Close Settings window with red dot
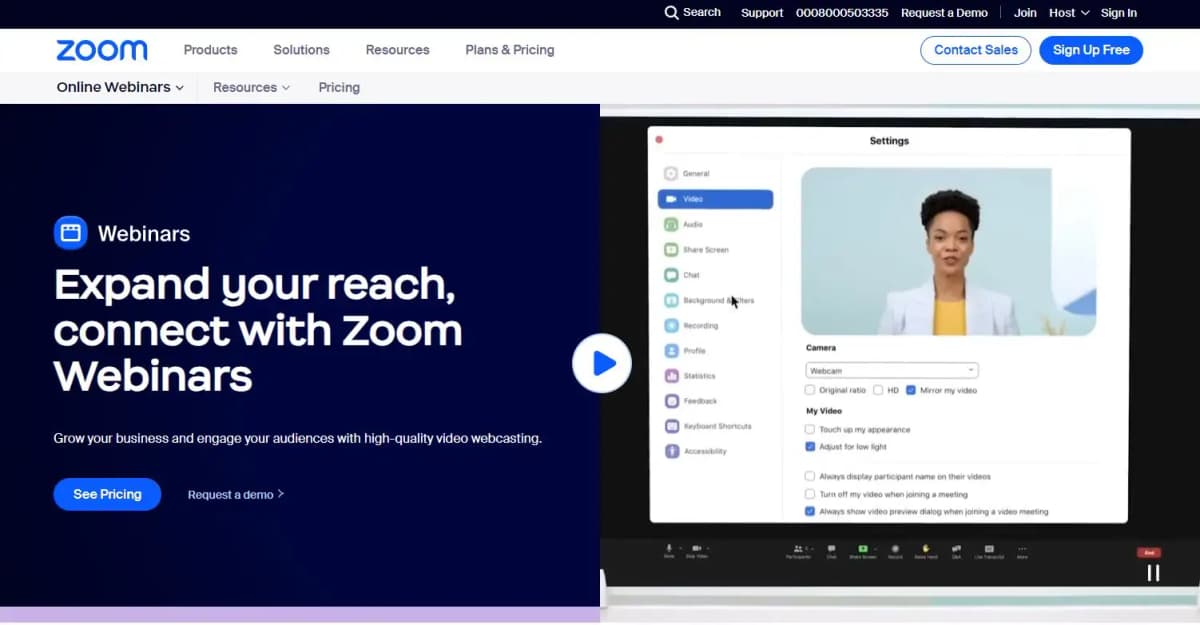The width and height of the screenshot is (1200, 625). (659, 140)
